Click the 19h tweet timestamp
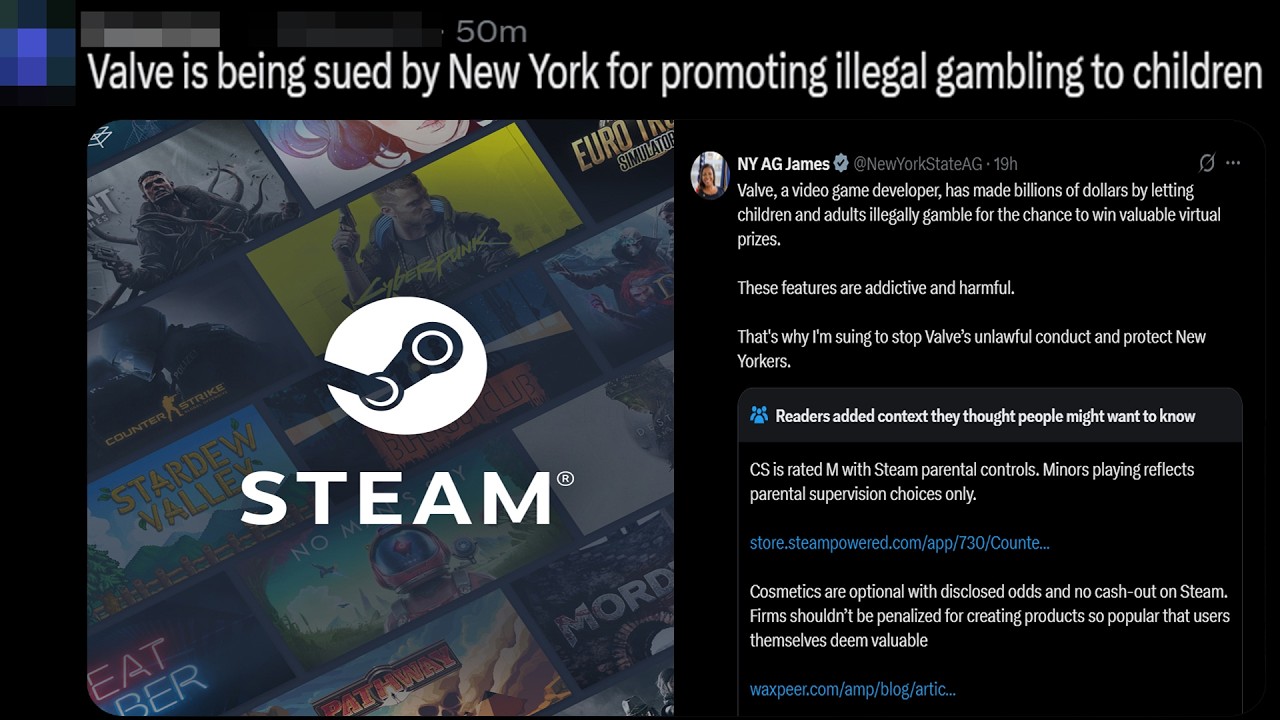Screen dimensions: 1280x720 (1005, 164)
